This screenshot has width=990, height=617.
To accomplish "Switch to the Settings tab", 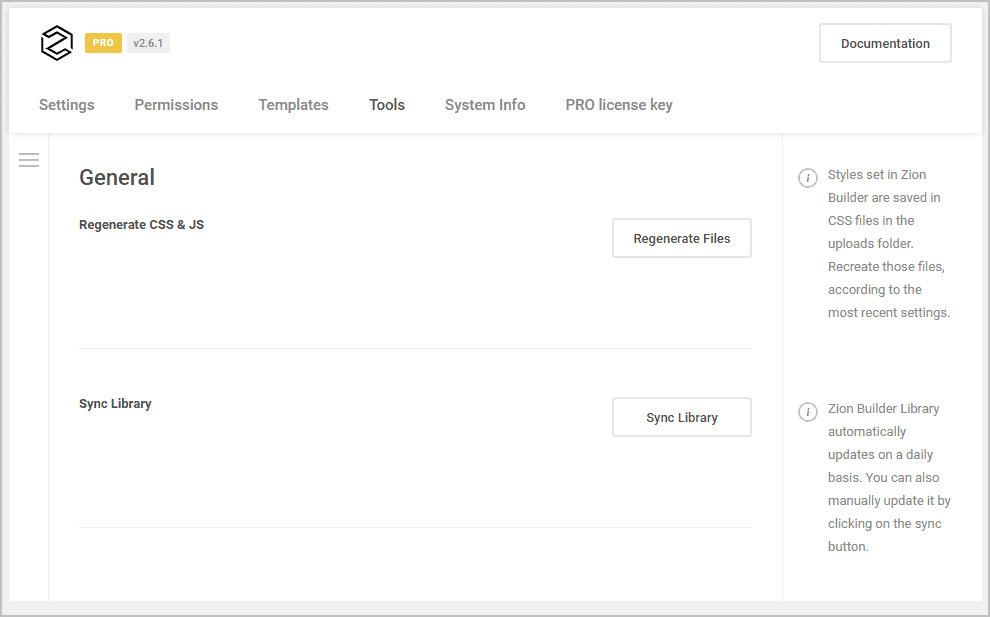I will pyautogui.click(x=66, y=104).
